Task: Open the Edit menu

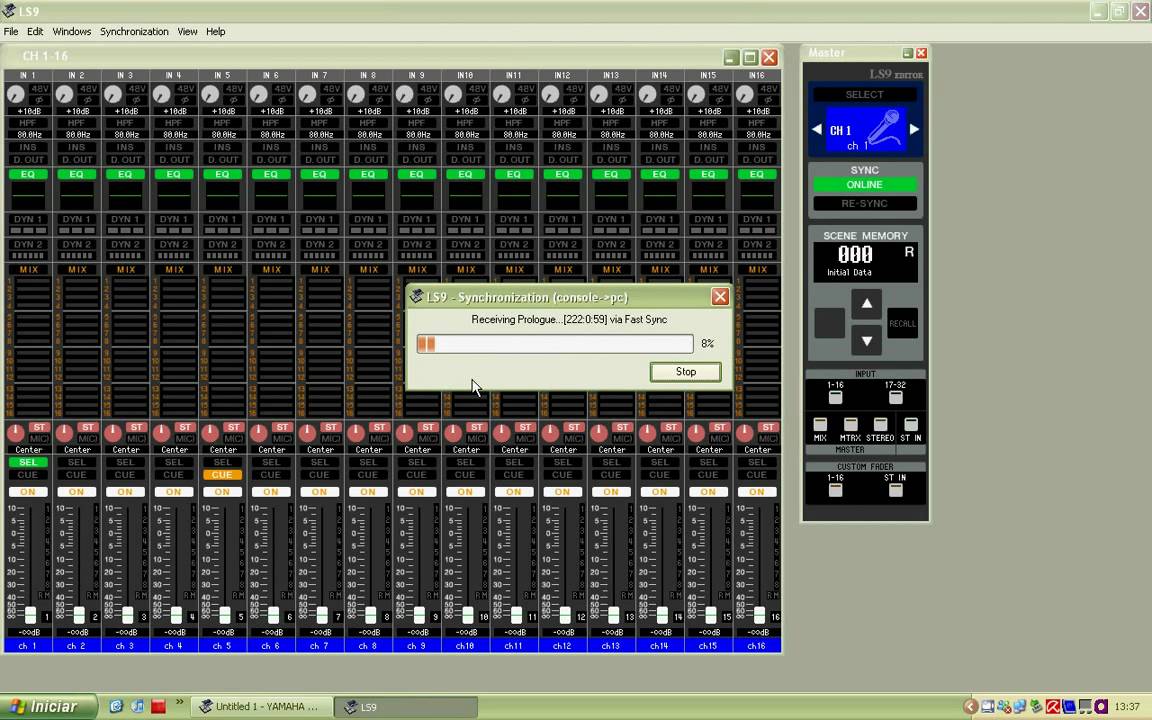Action: coord(35,32)
